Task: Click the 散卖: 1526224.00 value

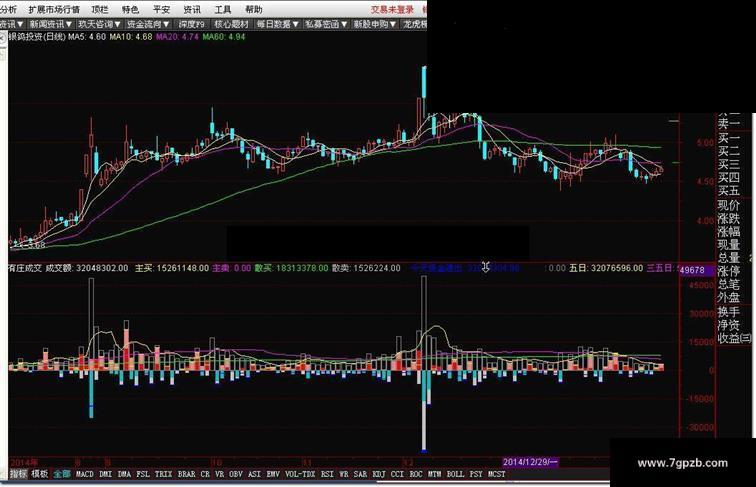Action: [x=366, y=268]
